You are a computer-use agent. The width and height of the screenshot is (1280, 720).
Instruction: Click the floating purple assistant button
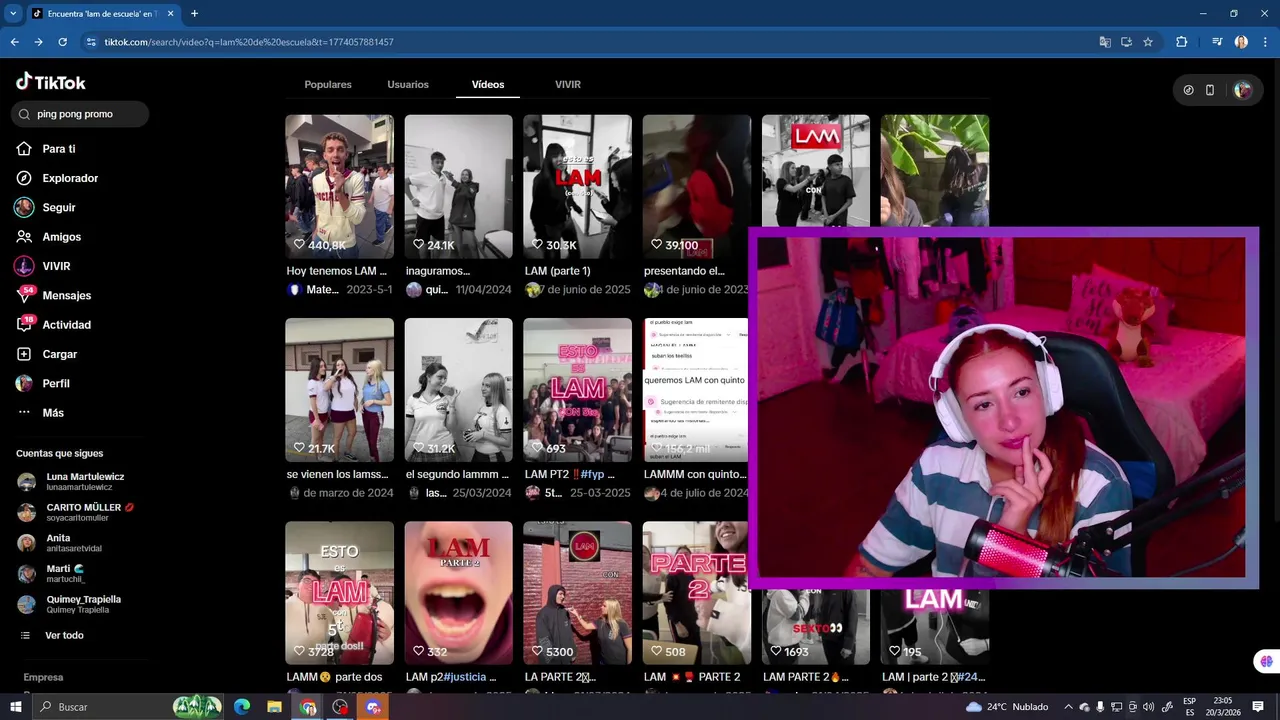pyautogui.click(x=1267, y=661)
